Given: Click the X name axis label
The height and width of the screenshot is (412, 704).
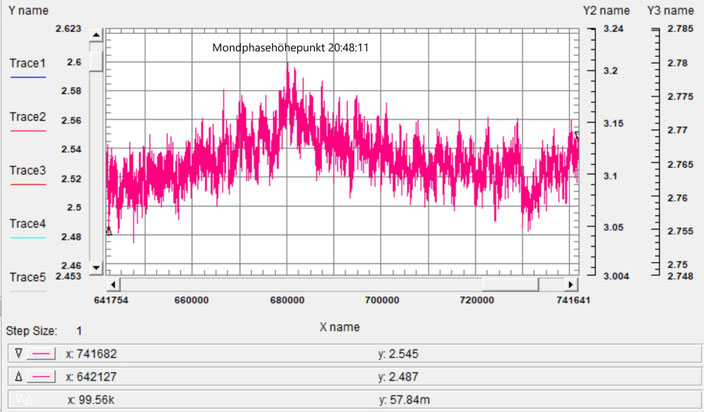Looking at the screenshot, I should 339,327.
